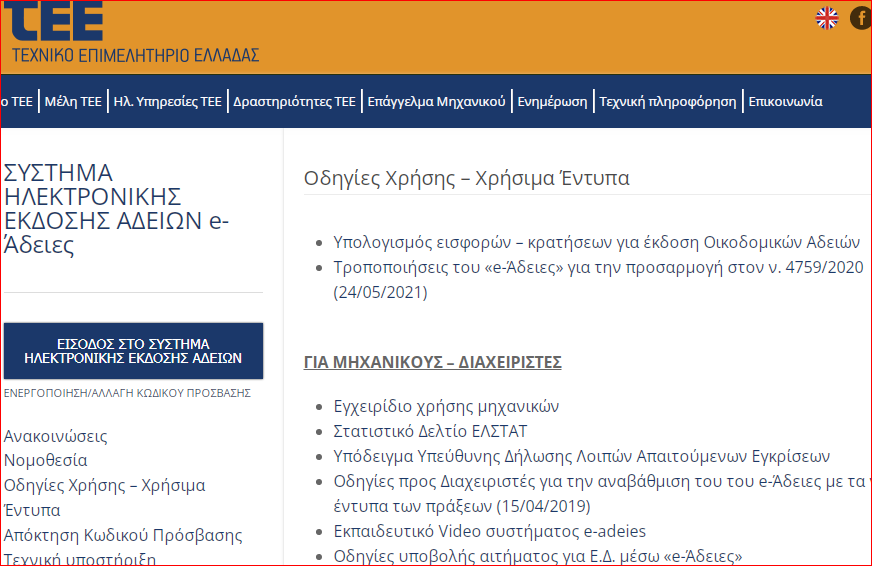Open the 'Επάγγελμα Μηχανικού' menu

point(436,102)
